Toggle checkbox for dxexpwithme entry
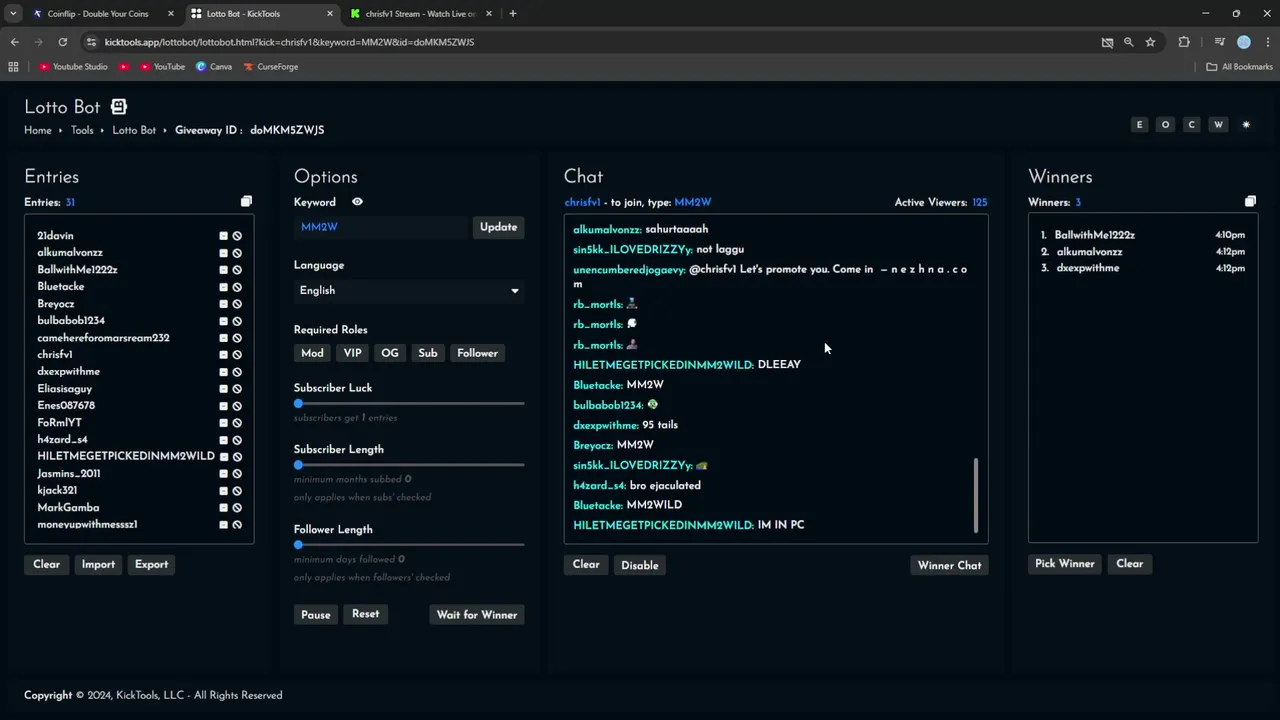 click(x=223, y=372)
